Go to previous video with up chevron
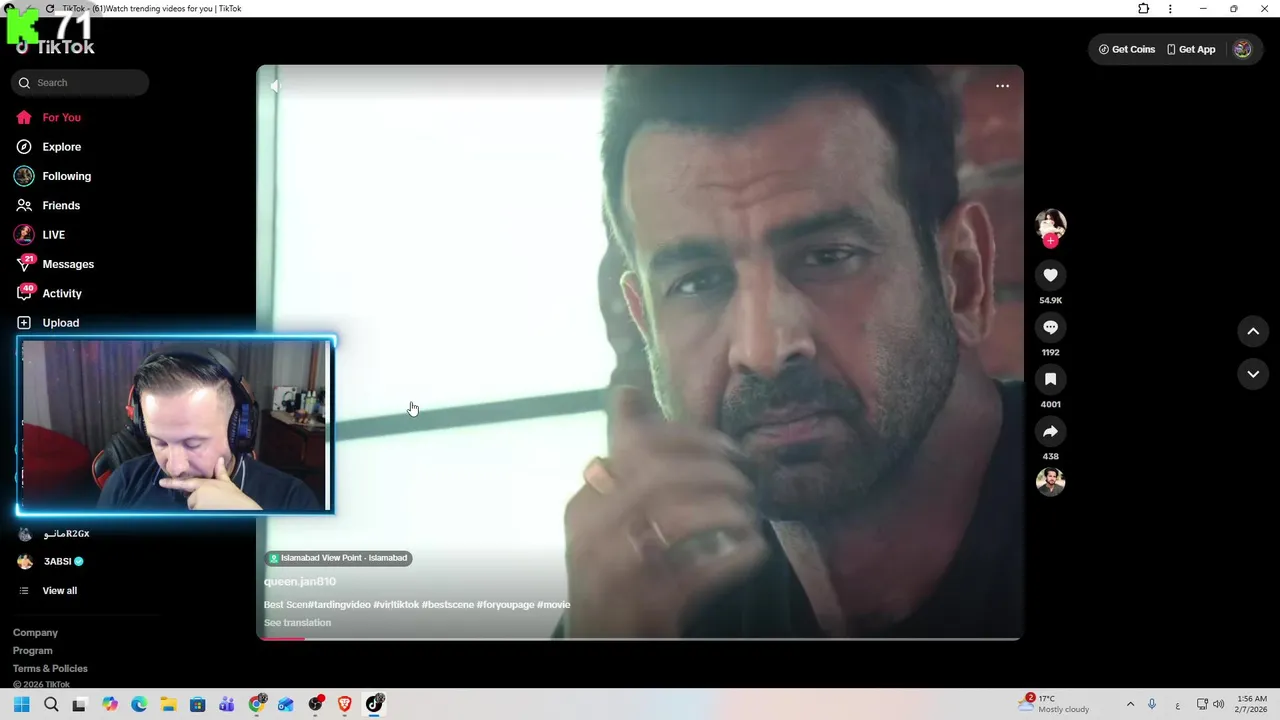1280x720 pixels. (x=1253, y=331)
